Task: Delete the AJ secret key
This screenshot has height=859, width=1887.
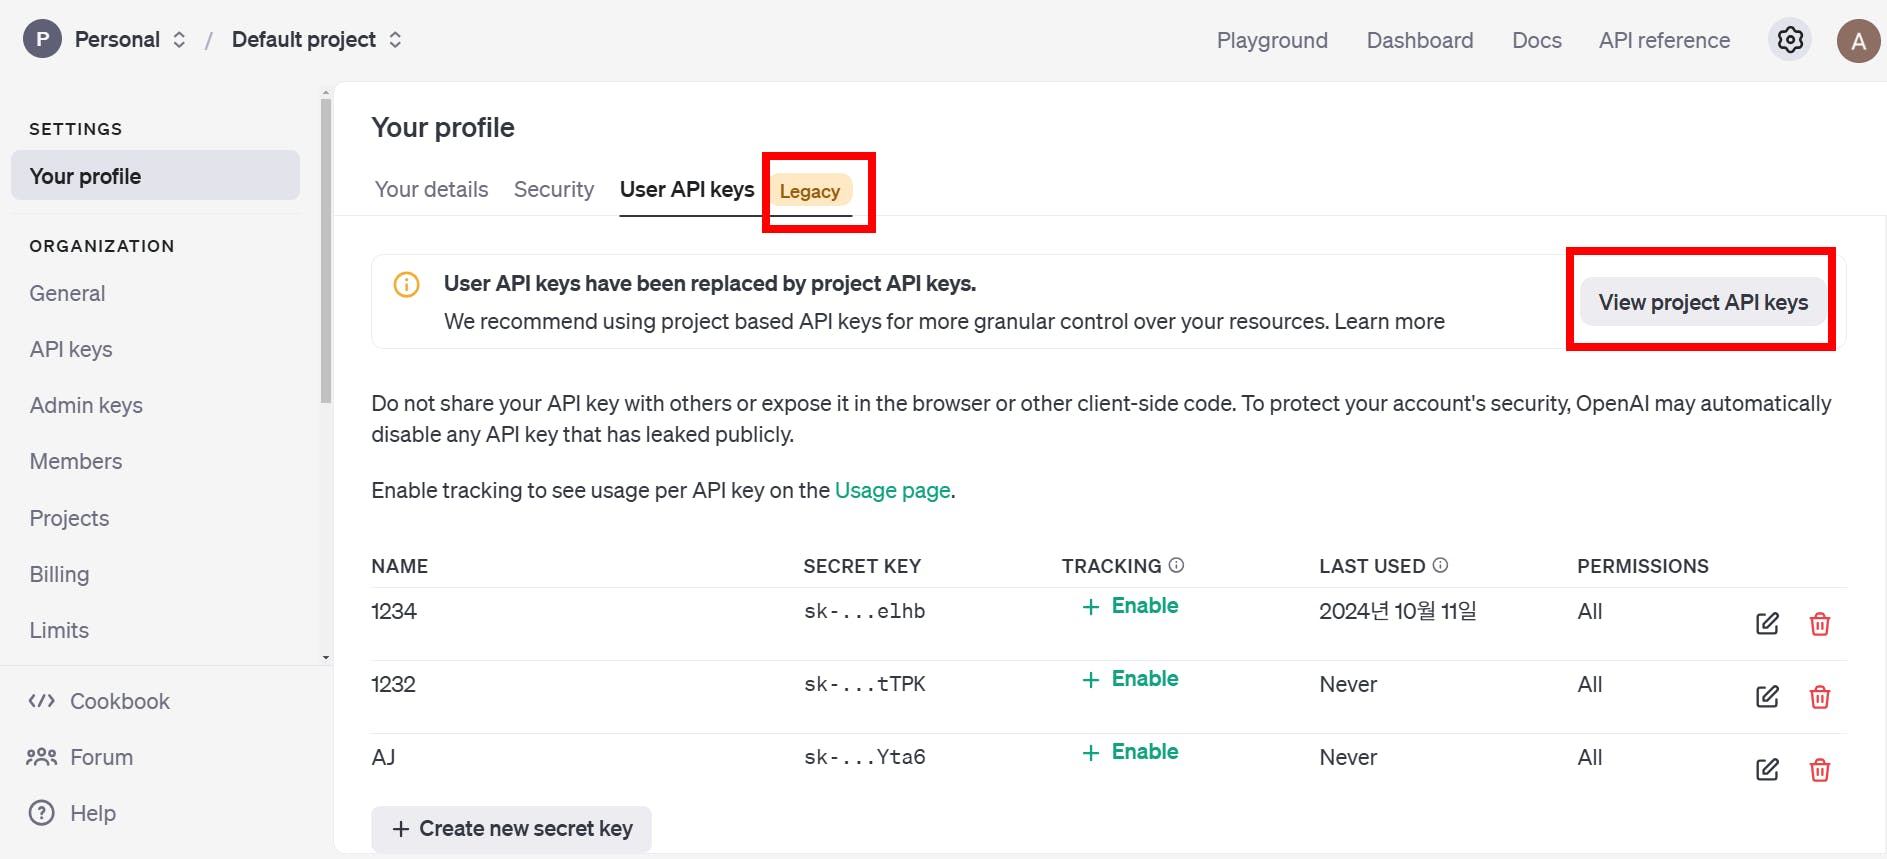Action: (x=1820, y=770)
